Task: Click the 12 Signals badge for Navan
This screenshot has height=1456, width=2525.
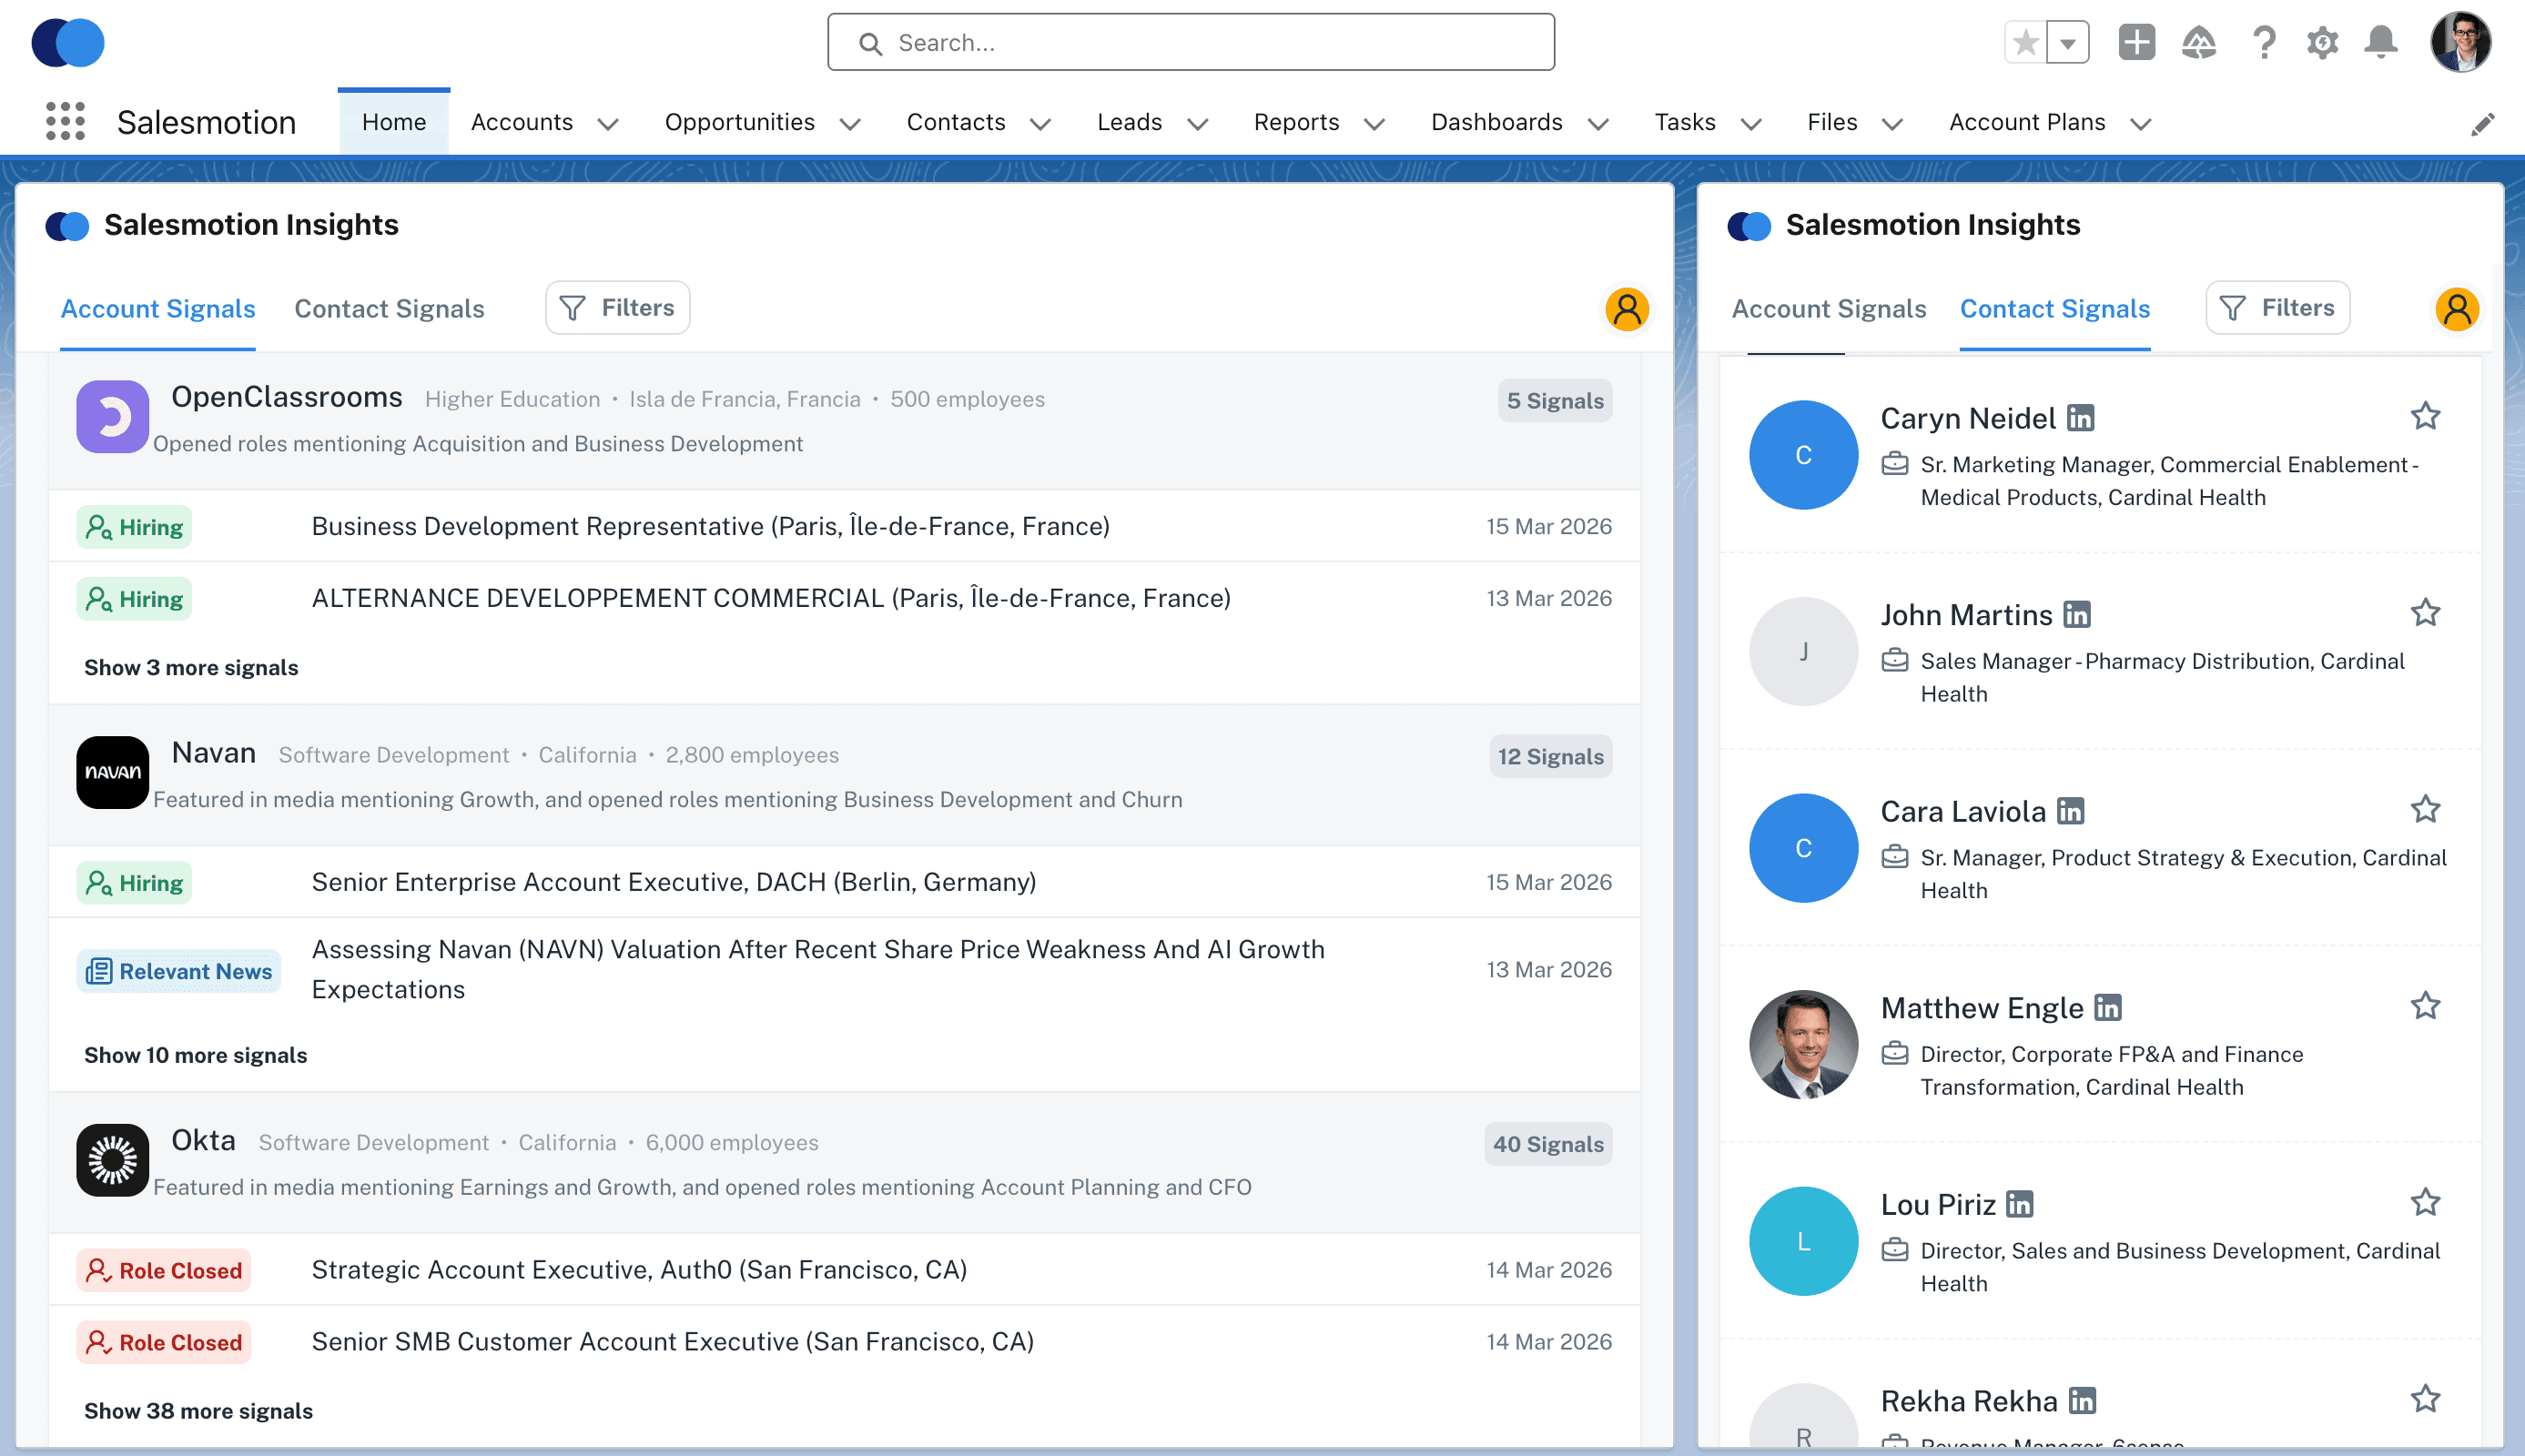Action: coord(1550,757)
